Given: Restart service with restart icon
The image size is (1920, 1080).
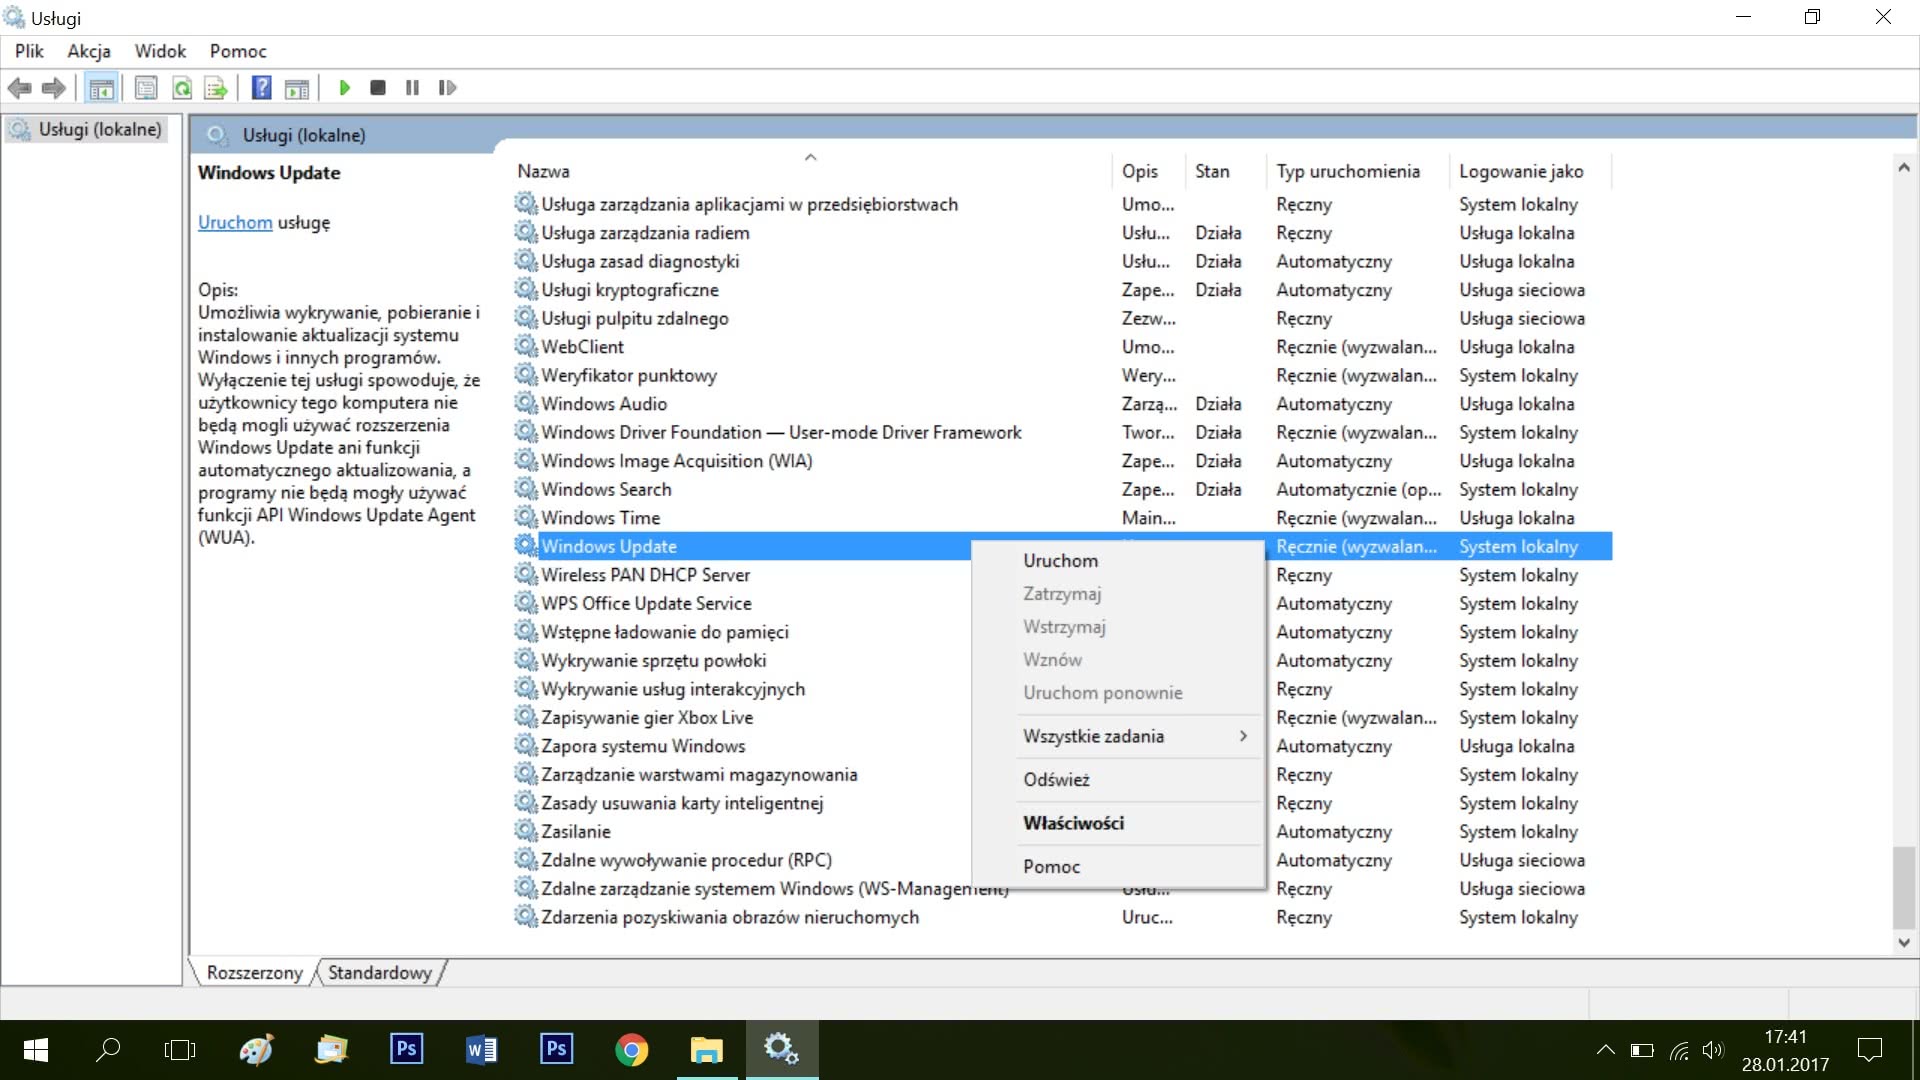Looking at the screenshot, I should pos(447,88).
